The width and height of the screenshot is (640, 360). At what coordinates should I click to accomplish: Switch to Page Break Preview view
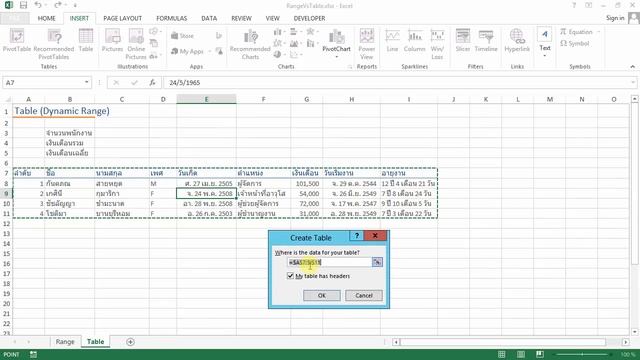(x=540, y=354)
